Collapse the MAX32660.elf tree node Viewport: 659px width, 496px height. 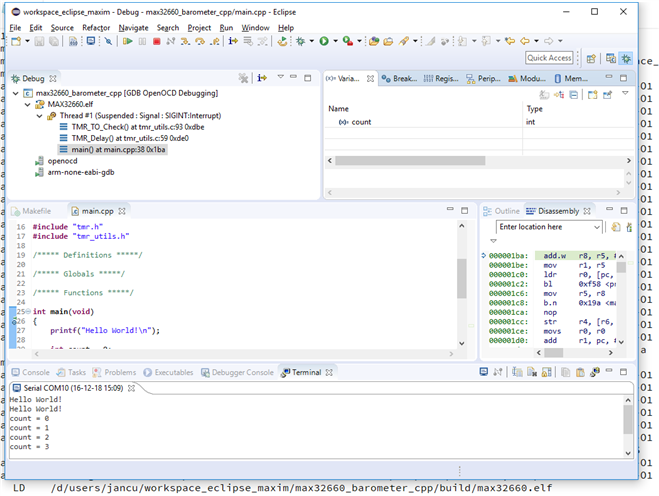[27, 104]
